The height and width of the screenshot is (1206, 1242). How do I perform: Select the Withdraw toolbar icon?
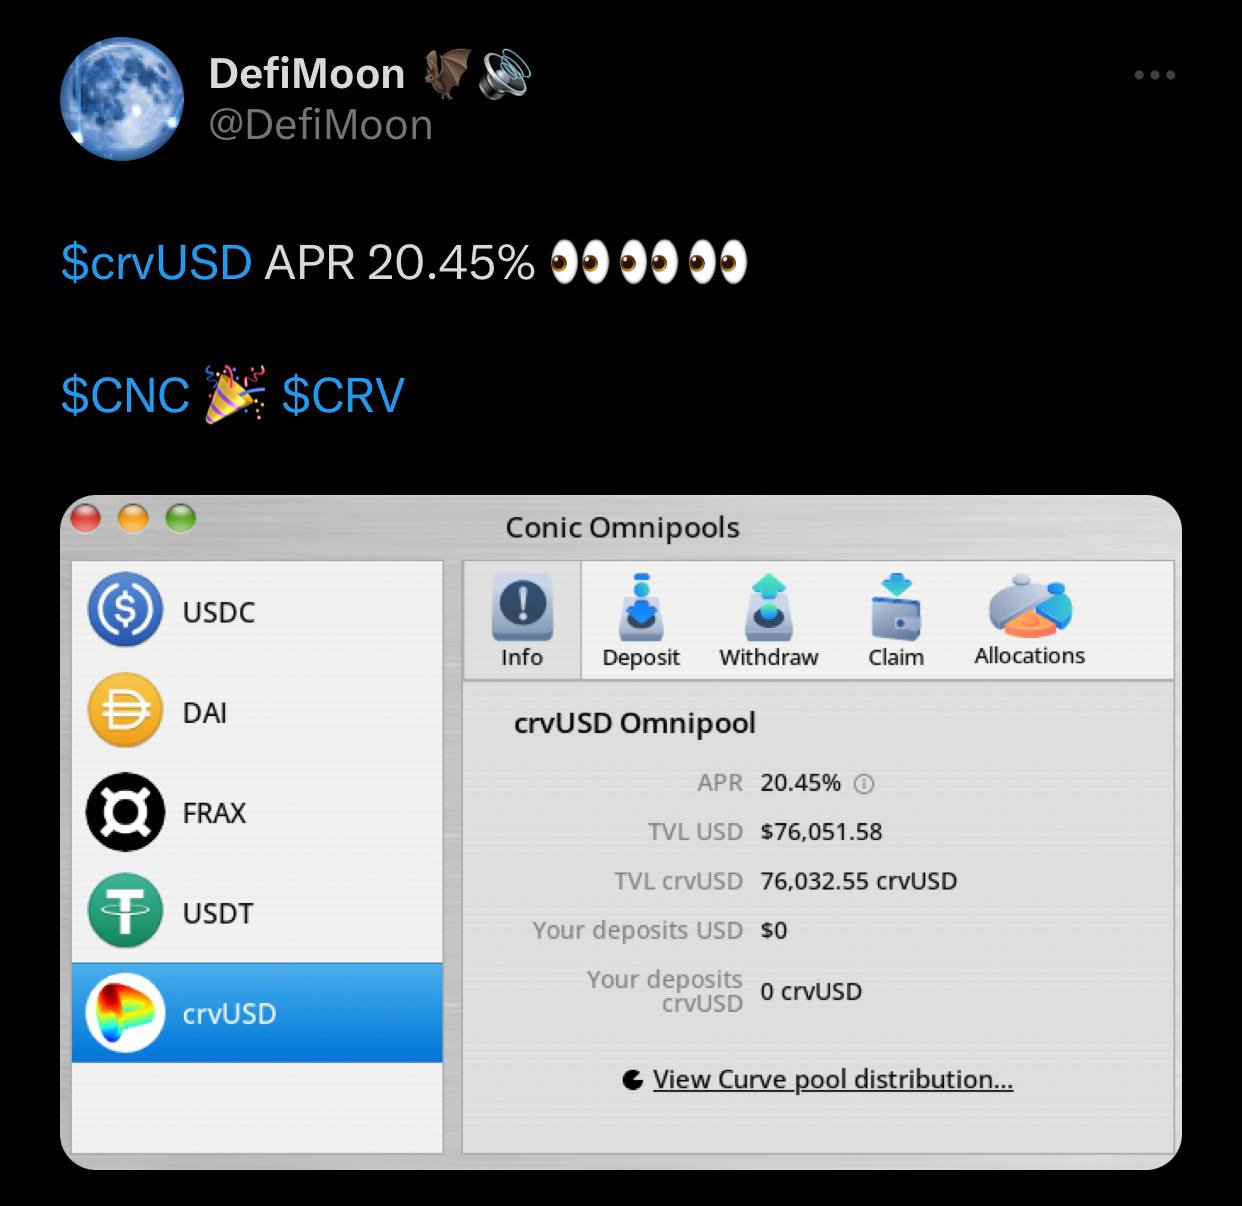pos(768,606)
